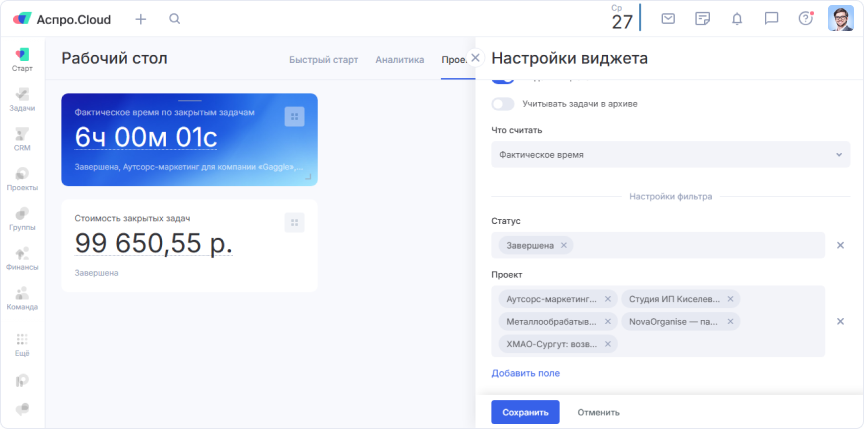
Task: Click the Аспро.Cloud logo
Action: [x=62, y=19]
